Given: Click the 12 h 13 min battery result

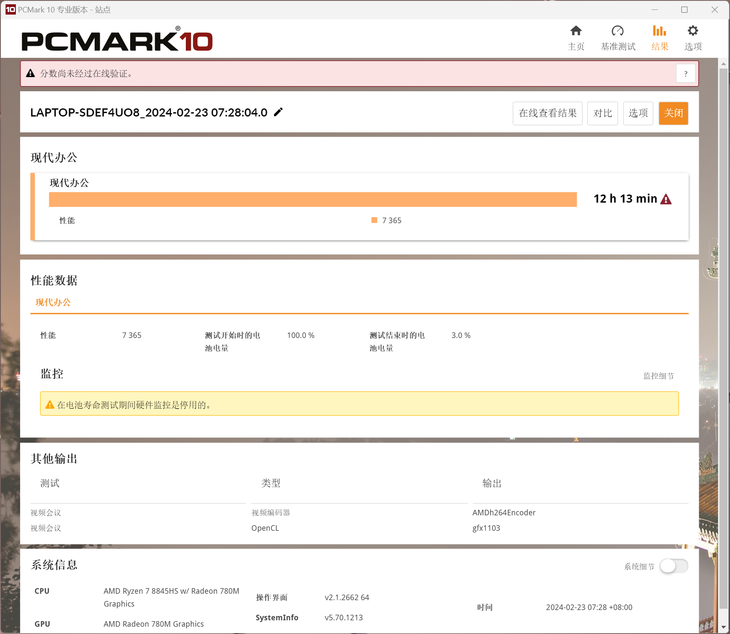Looking at the screenshot, I should tap(625, 199).
